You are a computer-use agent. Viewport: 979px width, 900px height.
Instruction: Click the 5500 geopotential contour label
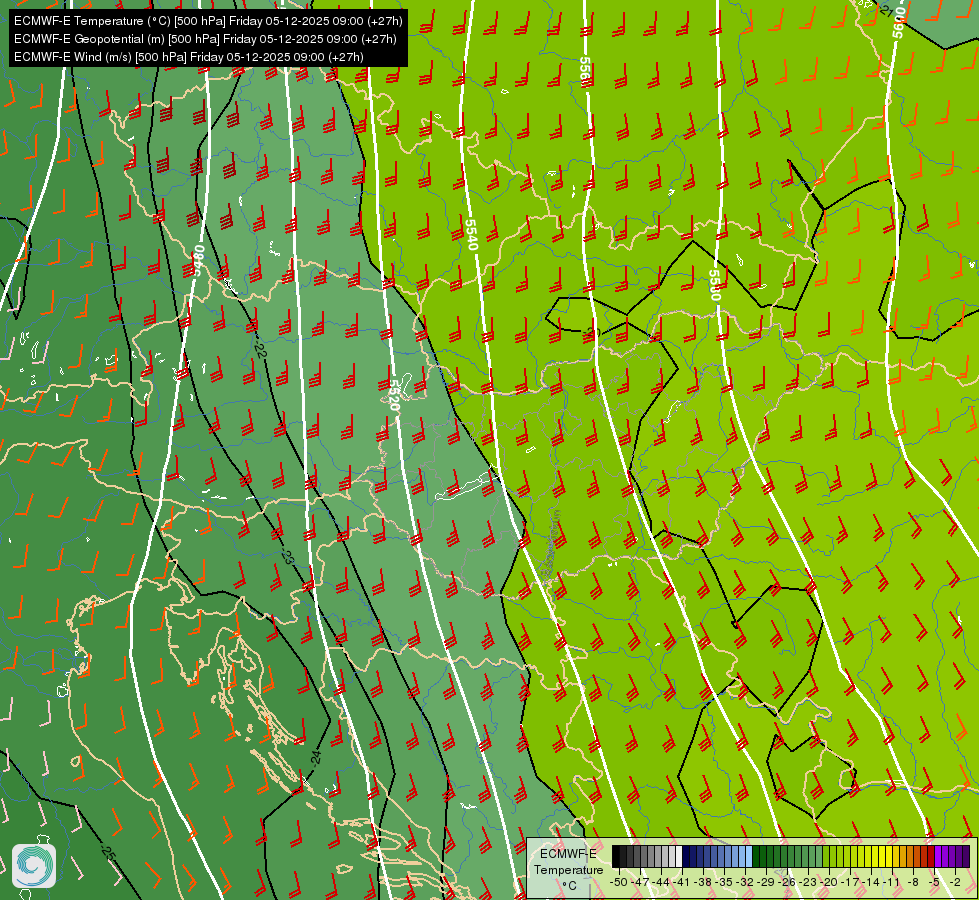tap(715, 285)
